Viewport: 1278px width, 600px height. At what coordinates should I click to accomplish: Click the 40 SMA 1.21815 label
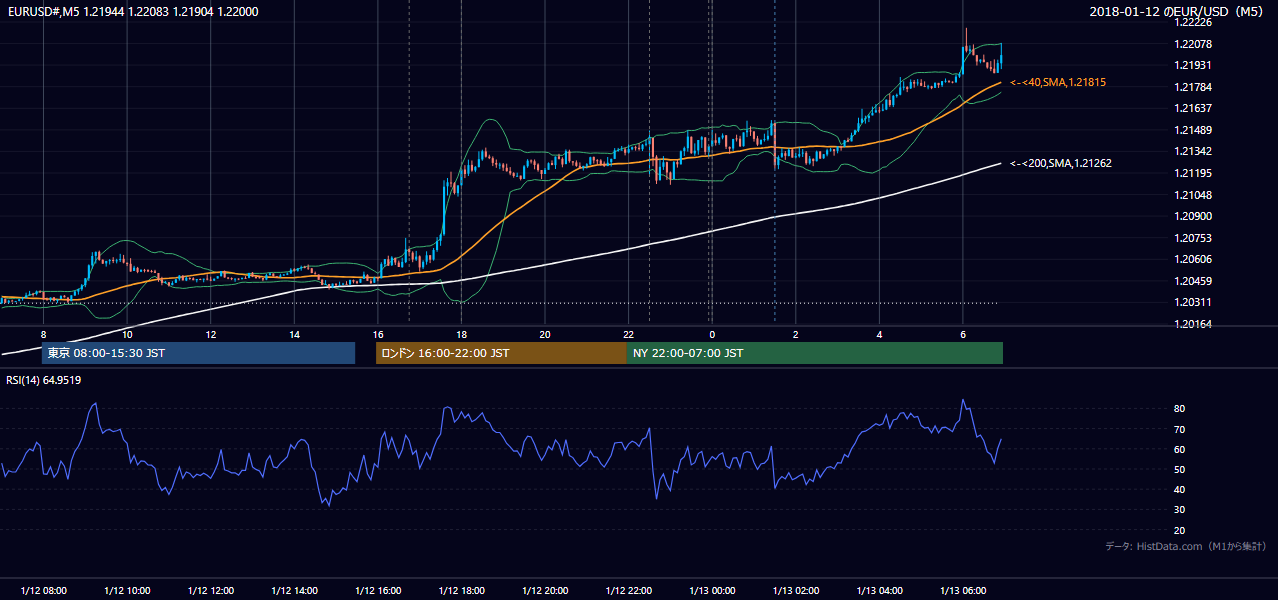coord(1058,82)
